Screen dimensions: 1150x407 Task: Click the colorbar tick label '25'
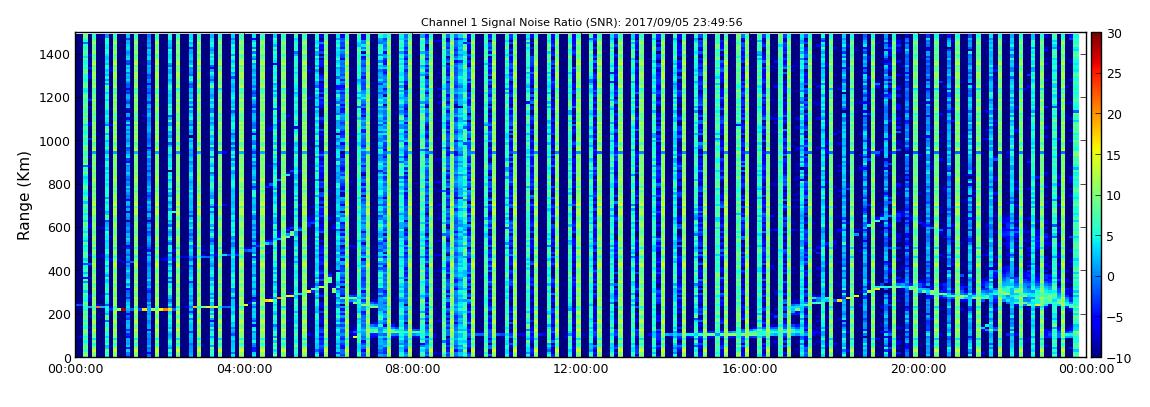[1114, 73]
